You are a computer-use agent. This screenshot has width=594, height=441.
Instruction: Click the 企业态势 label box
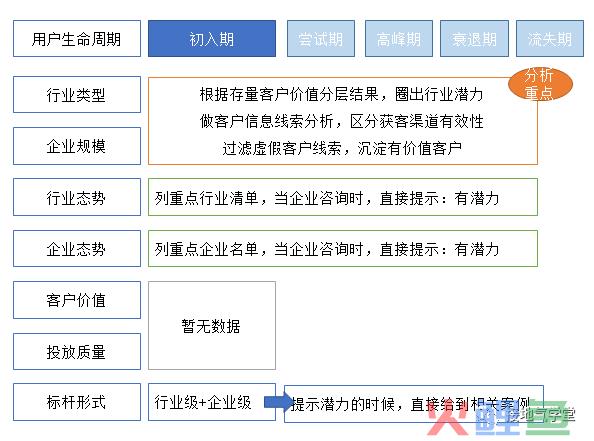77,249
